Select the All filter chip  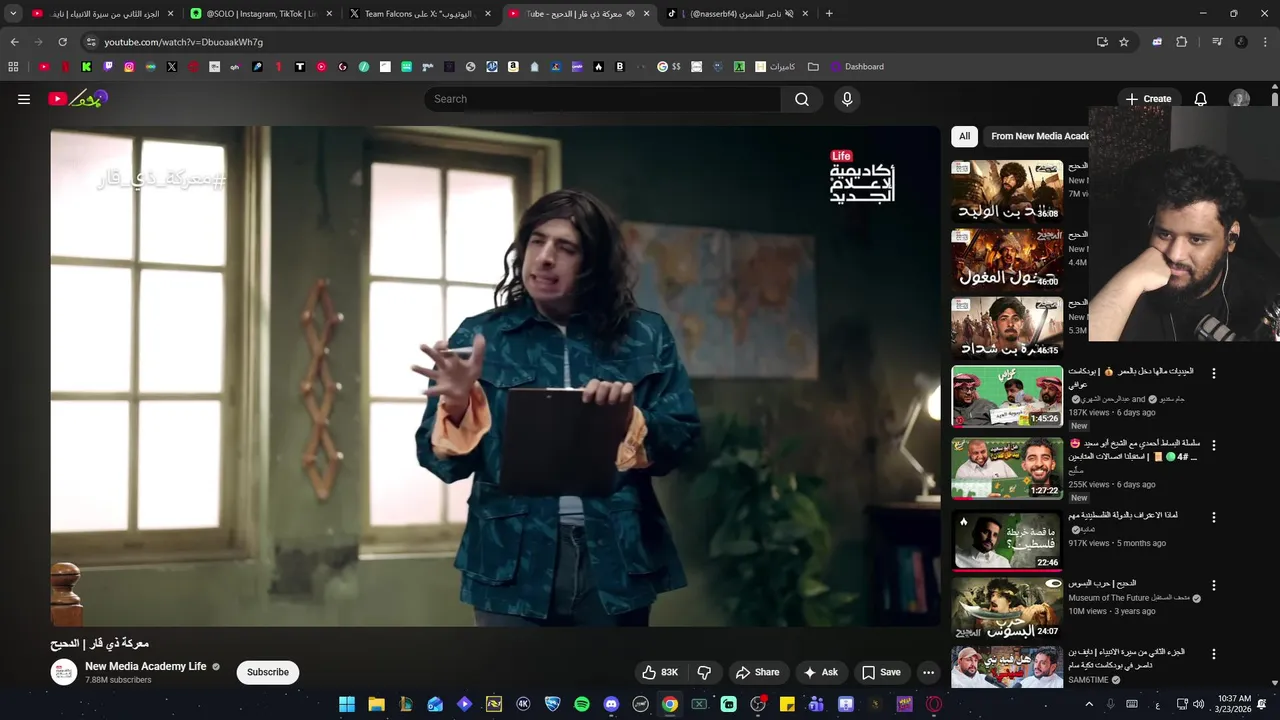pyautogui.click(x=964, y=136)
